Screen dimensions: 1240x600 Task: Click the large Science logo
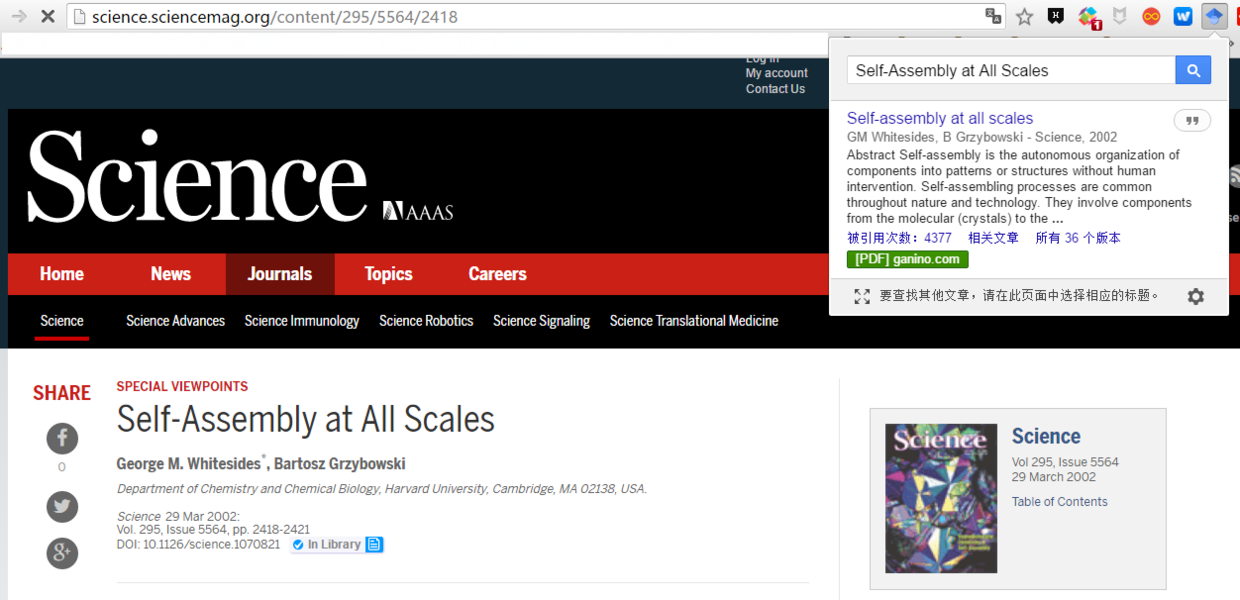[196, 178]
